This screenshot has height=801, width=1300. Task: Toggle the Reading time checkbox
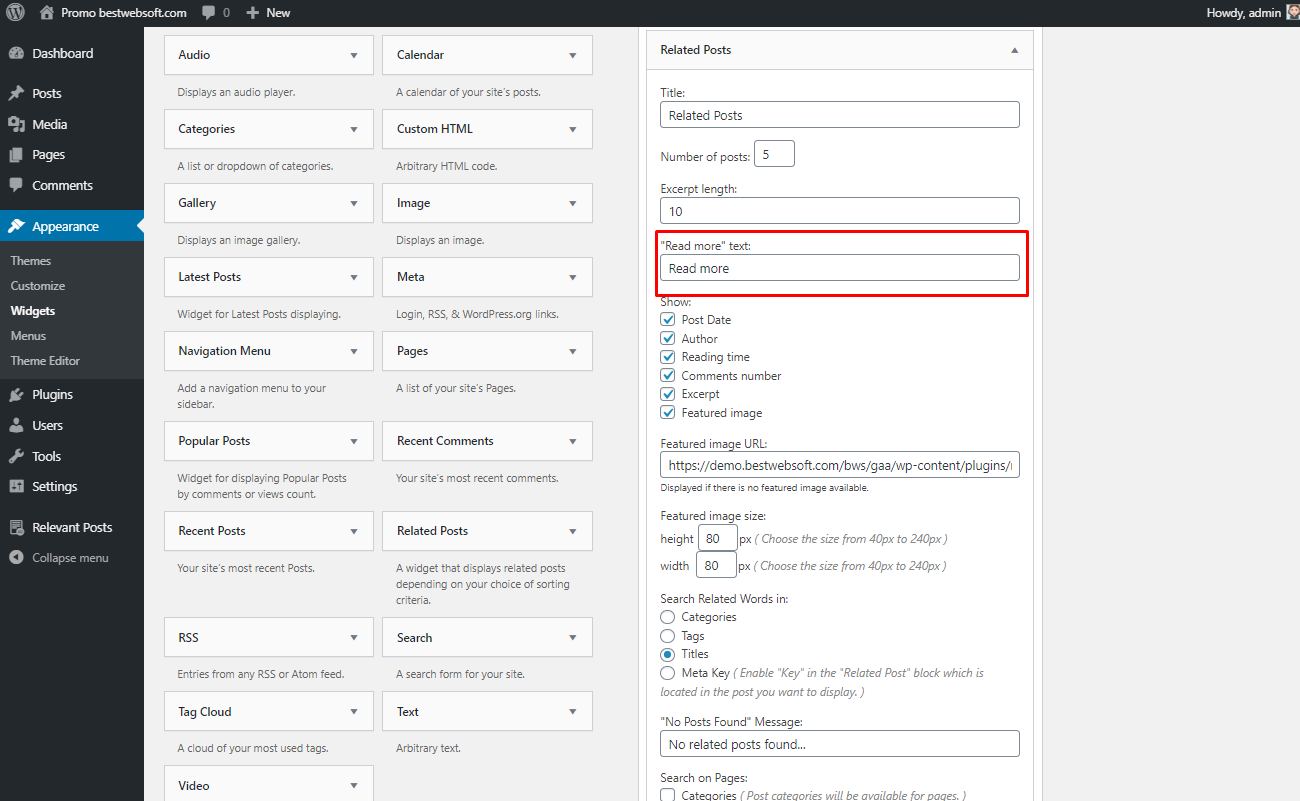coord(668,357)
